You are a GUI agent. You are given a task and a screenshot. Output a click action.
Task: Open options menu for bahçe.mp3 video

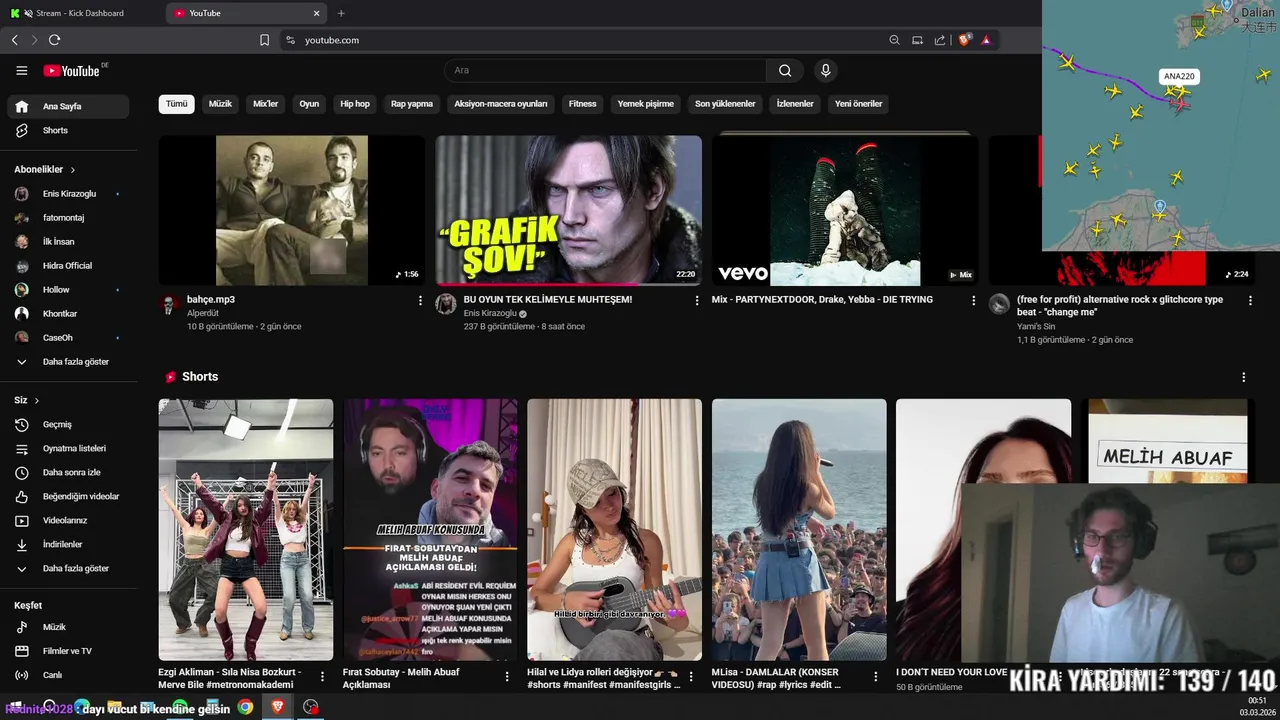(x=420, y=300)
